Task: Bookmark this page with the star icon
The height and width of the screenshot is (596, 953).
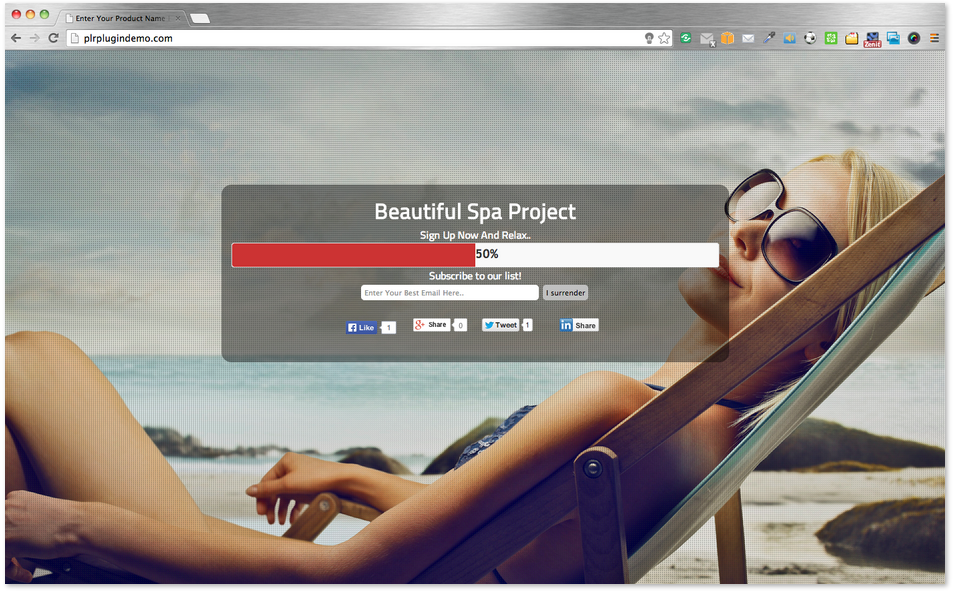Action: pos(664,38)
